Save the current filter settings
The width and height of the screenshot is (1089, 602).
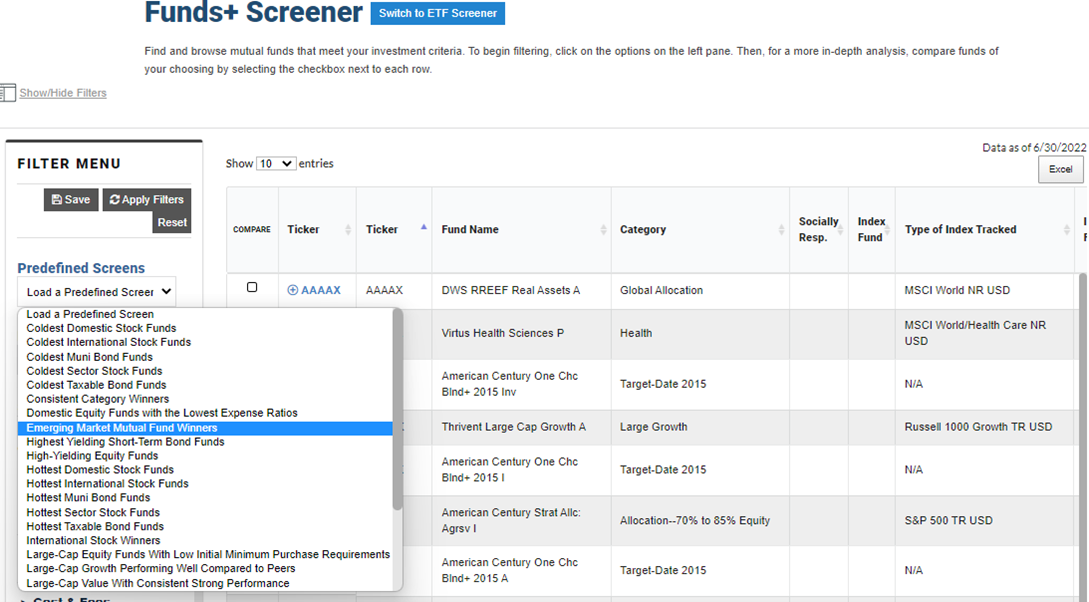click(x=70, y=200)
